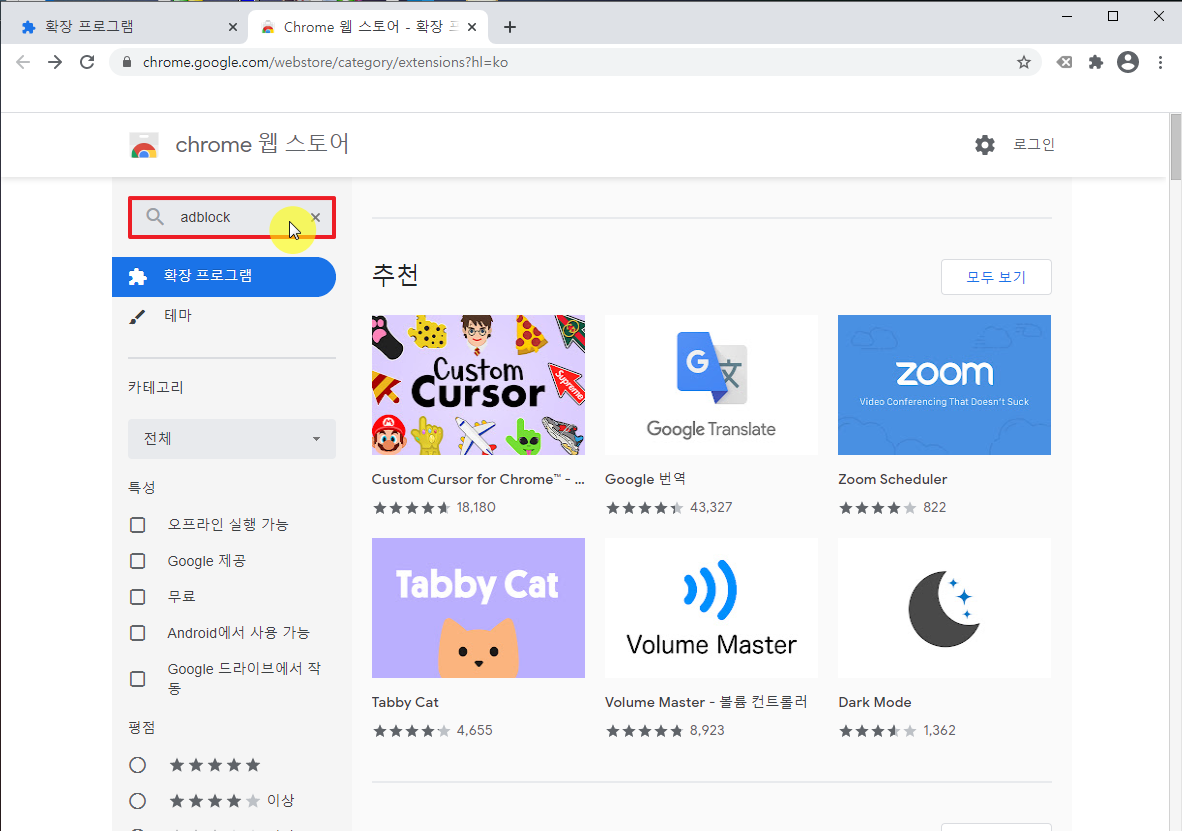Go forward with the browser forward arrow

[x=55, y=62]
